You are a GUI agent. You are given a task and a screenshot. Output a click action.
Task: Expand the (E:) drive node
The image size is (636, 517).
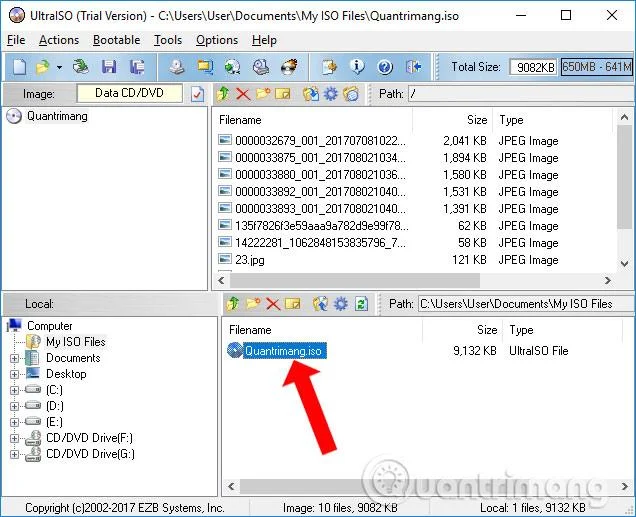(x=14, y=423)
